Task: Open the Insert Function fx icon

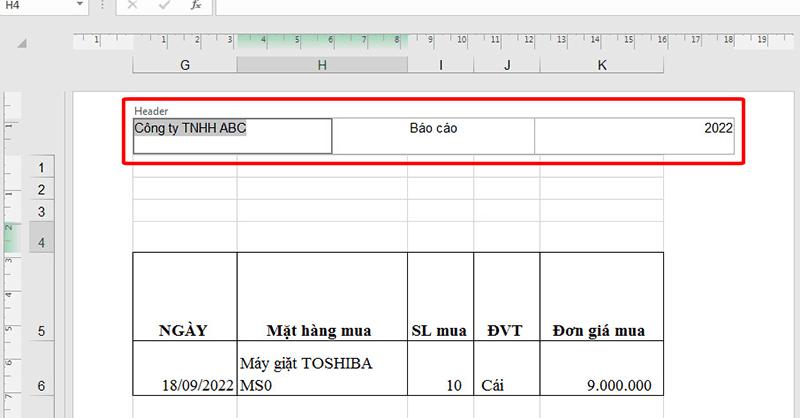Action: (196, 5)
